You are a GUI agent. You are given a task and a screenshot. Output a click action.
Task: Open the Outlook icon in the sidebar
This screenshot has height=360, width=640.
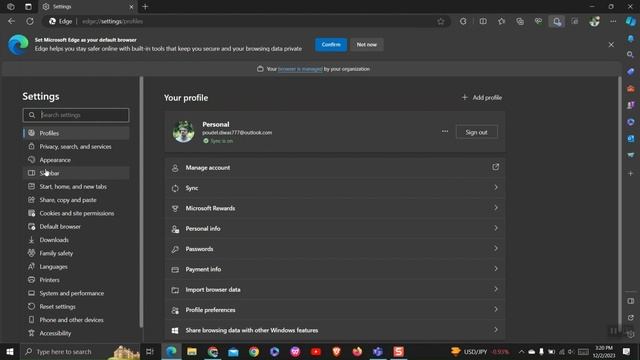click(631, 139)
